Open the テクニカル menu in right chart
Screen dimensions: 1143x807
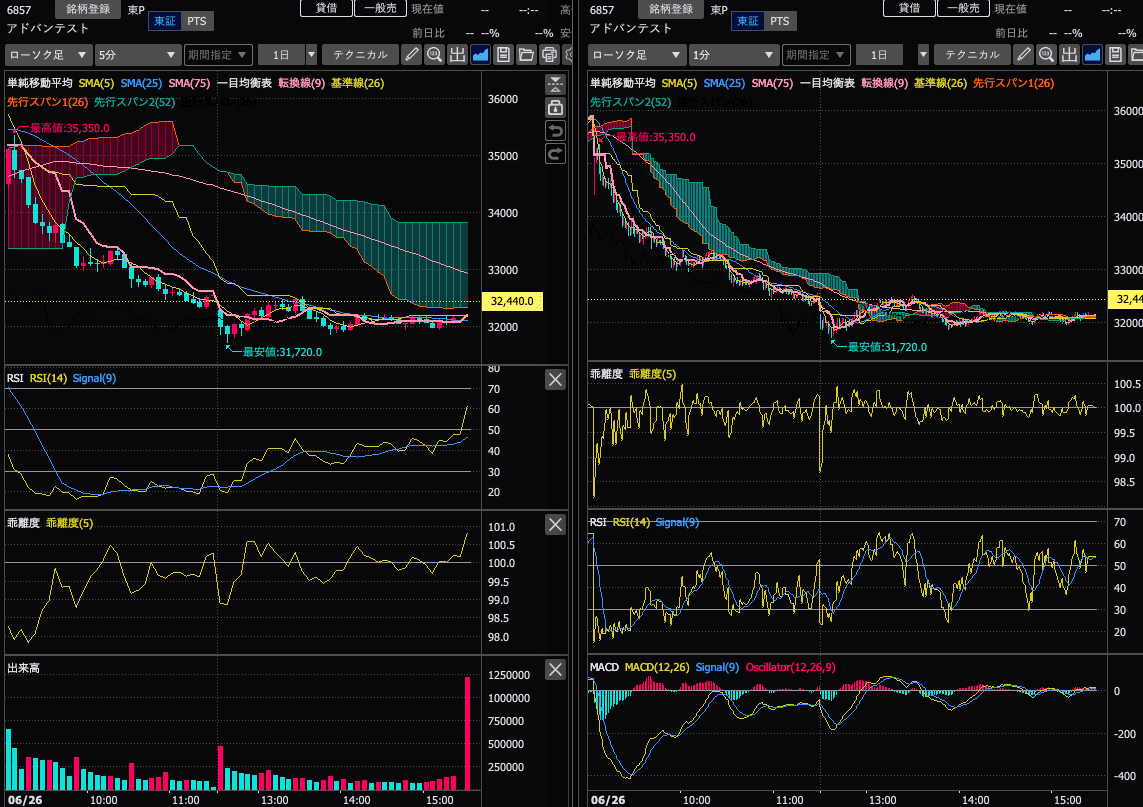[x=972, y=55]
